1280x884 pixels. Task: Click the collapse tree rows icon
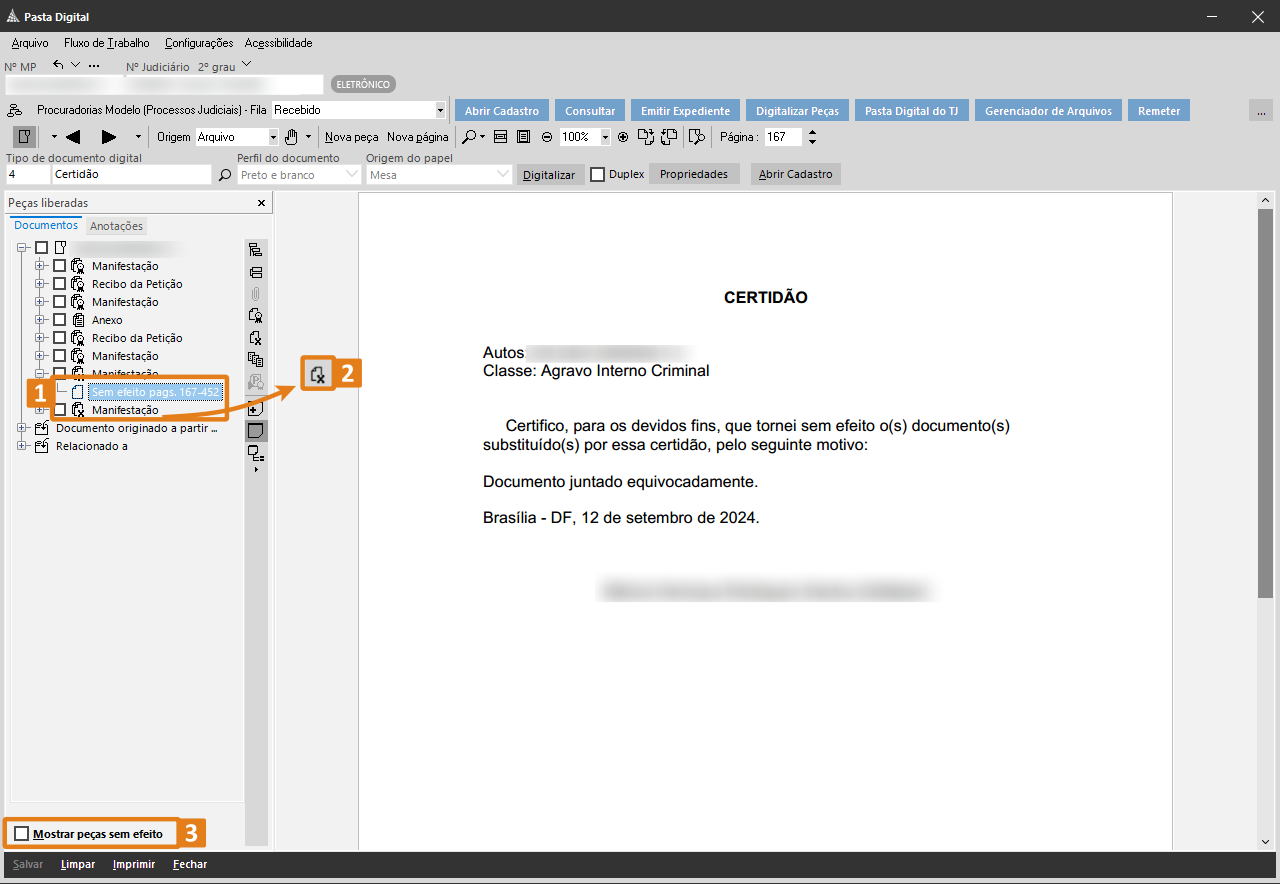(x=256, y=272)
